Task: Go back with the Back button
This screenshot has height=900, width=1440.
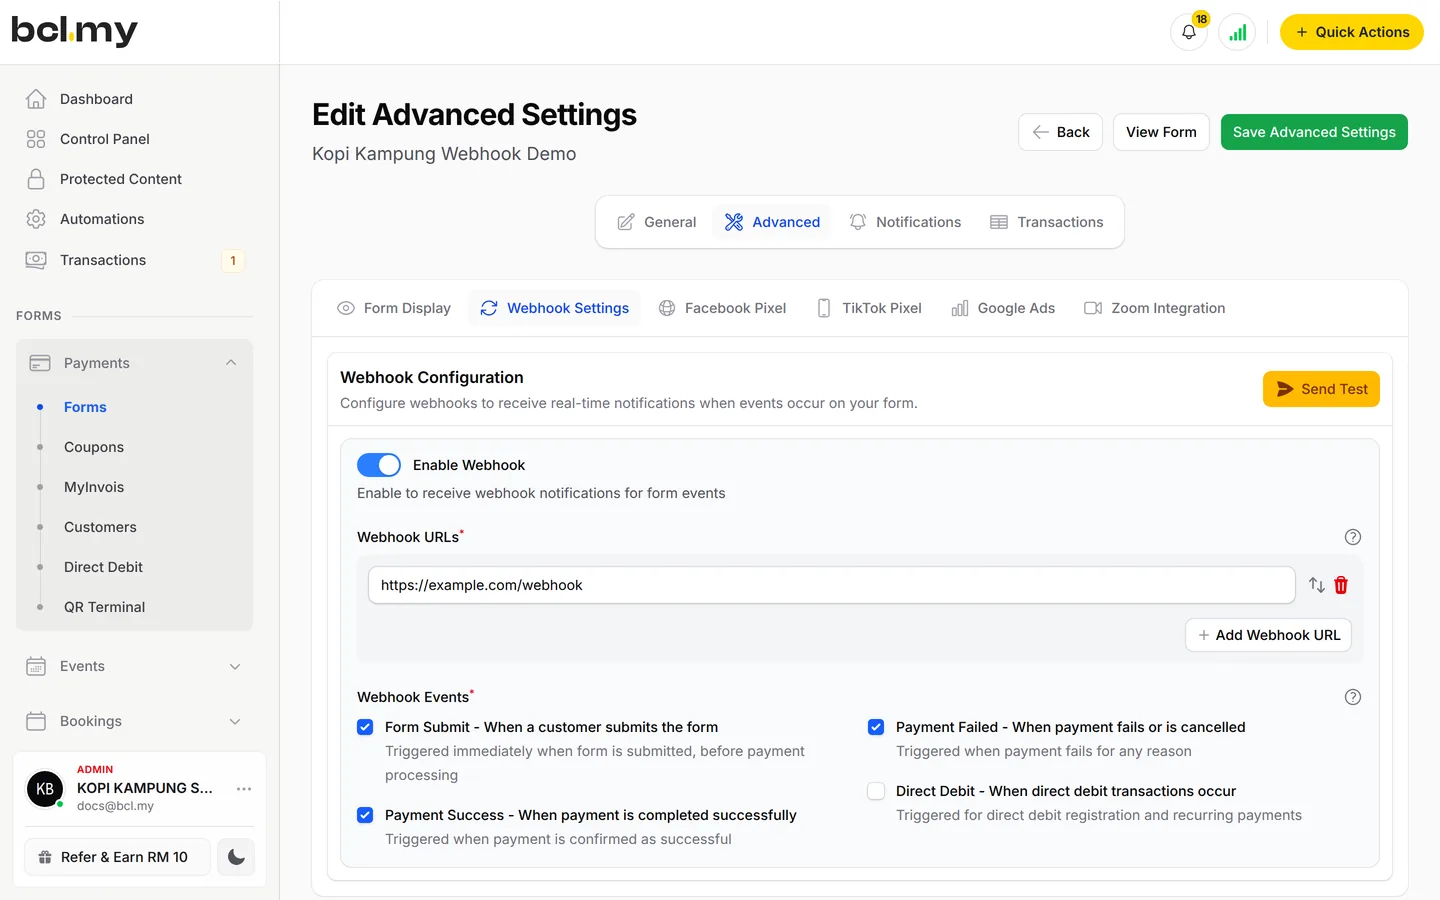Action: [x=1060, y=132]
